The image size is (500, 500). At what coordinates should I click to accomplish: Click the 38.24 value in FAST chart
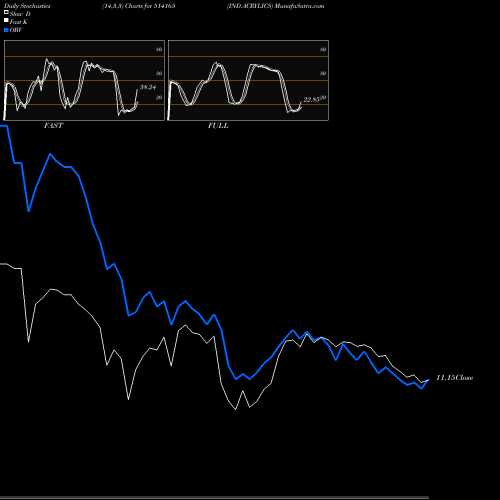[x=148, y=87]
